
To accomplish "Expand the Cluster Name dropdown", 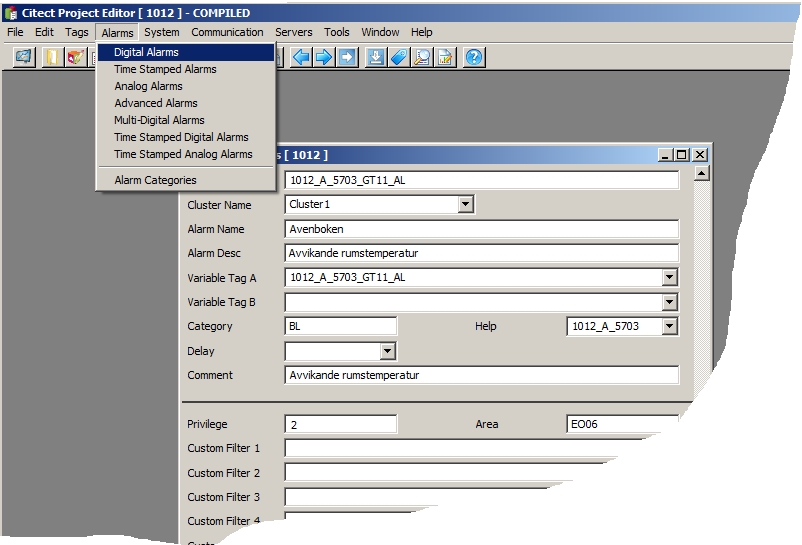I will pyautogui.click(x=465, y=205).
